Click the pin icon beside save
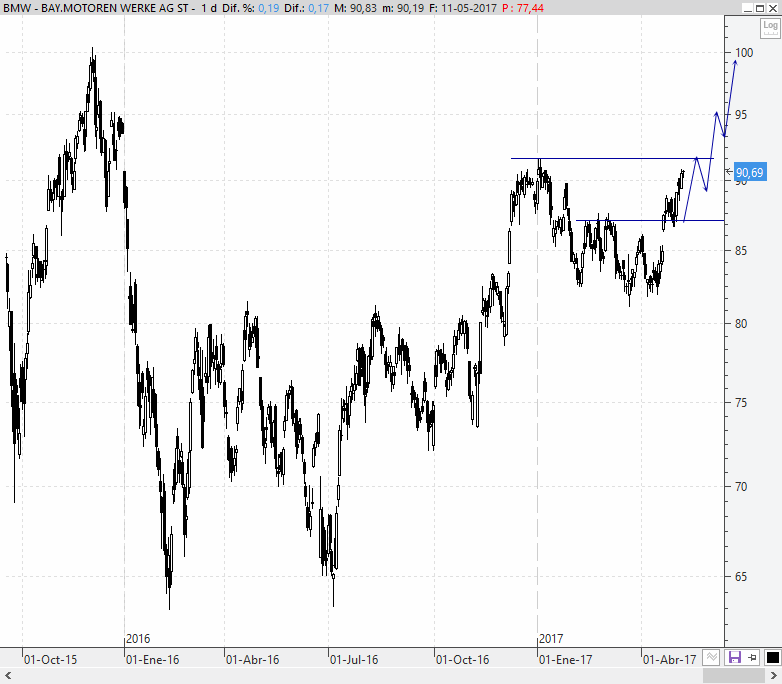Screen dimensions: 782x684 [752, 658]
